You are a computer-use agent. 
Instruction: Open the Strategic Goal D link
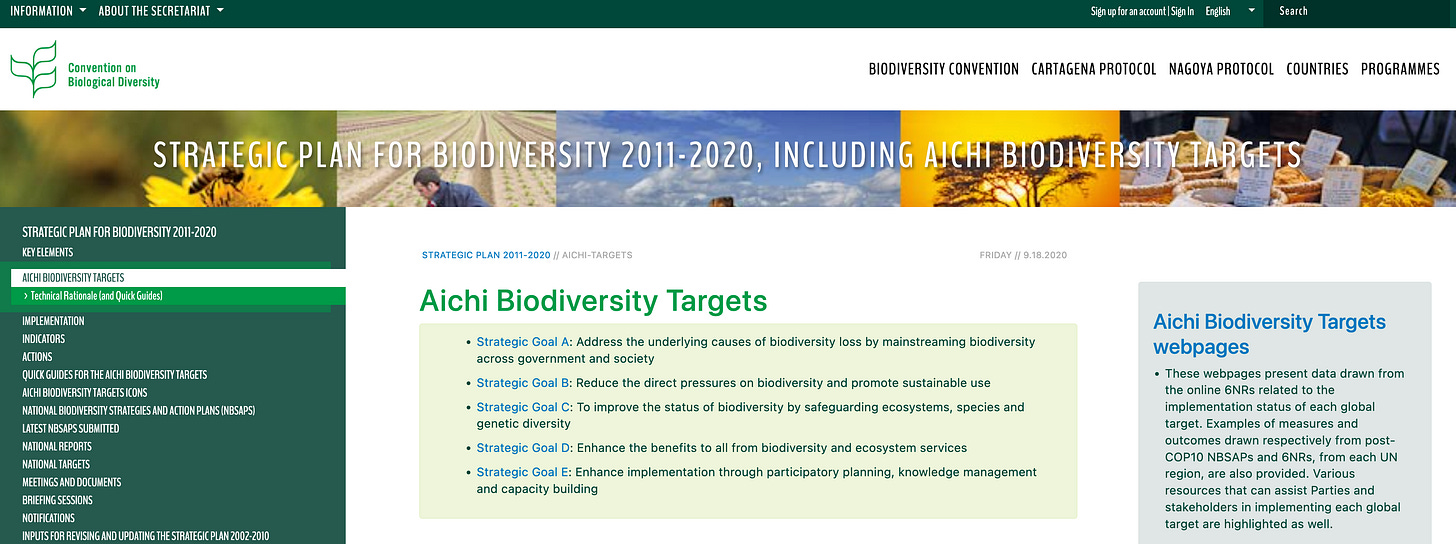point(524,448)
